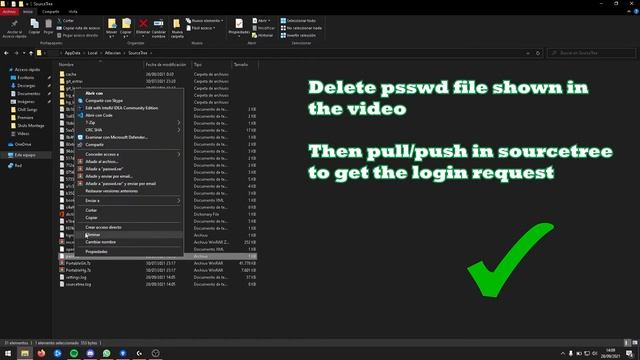Click Eliminar in the context menu
Image resolution: width=640 pixels, height=360 pixels.
tap(93, 235)
